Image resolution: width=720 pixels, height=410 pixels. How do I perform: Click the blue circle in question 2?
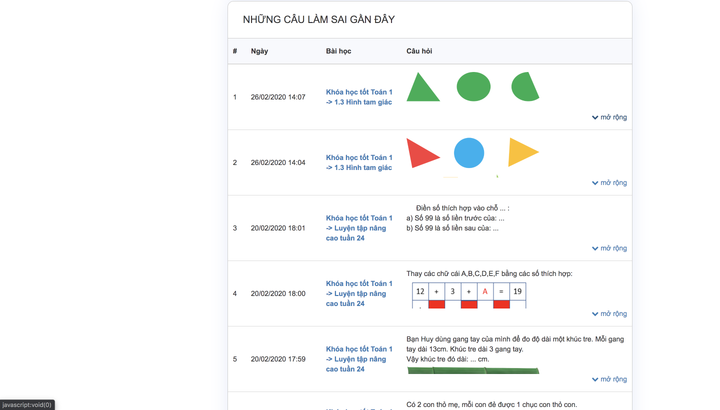(469, 153)
